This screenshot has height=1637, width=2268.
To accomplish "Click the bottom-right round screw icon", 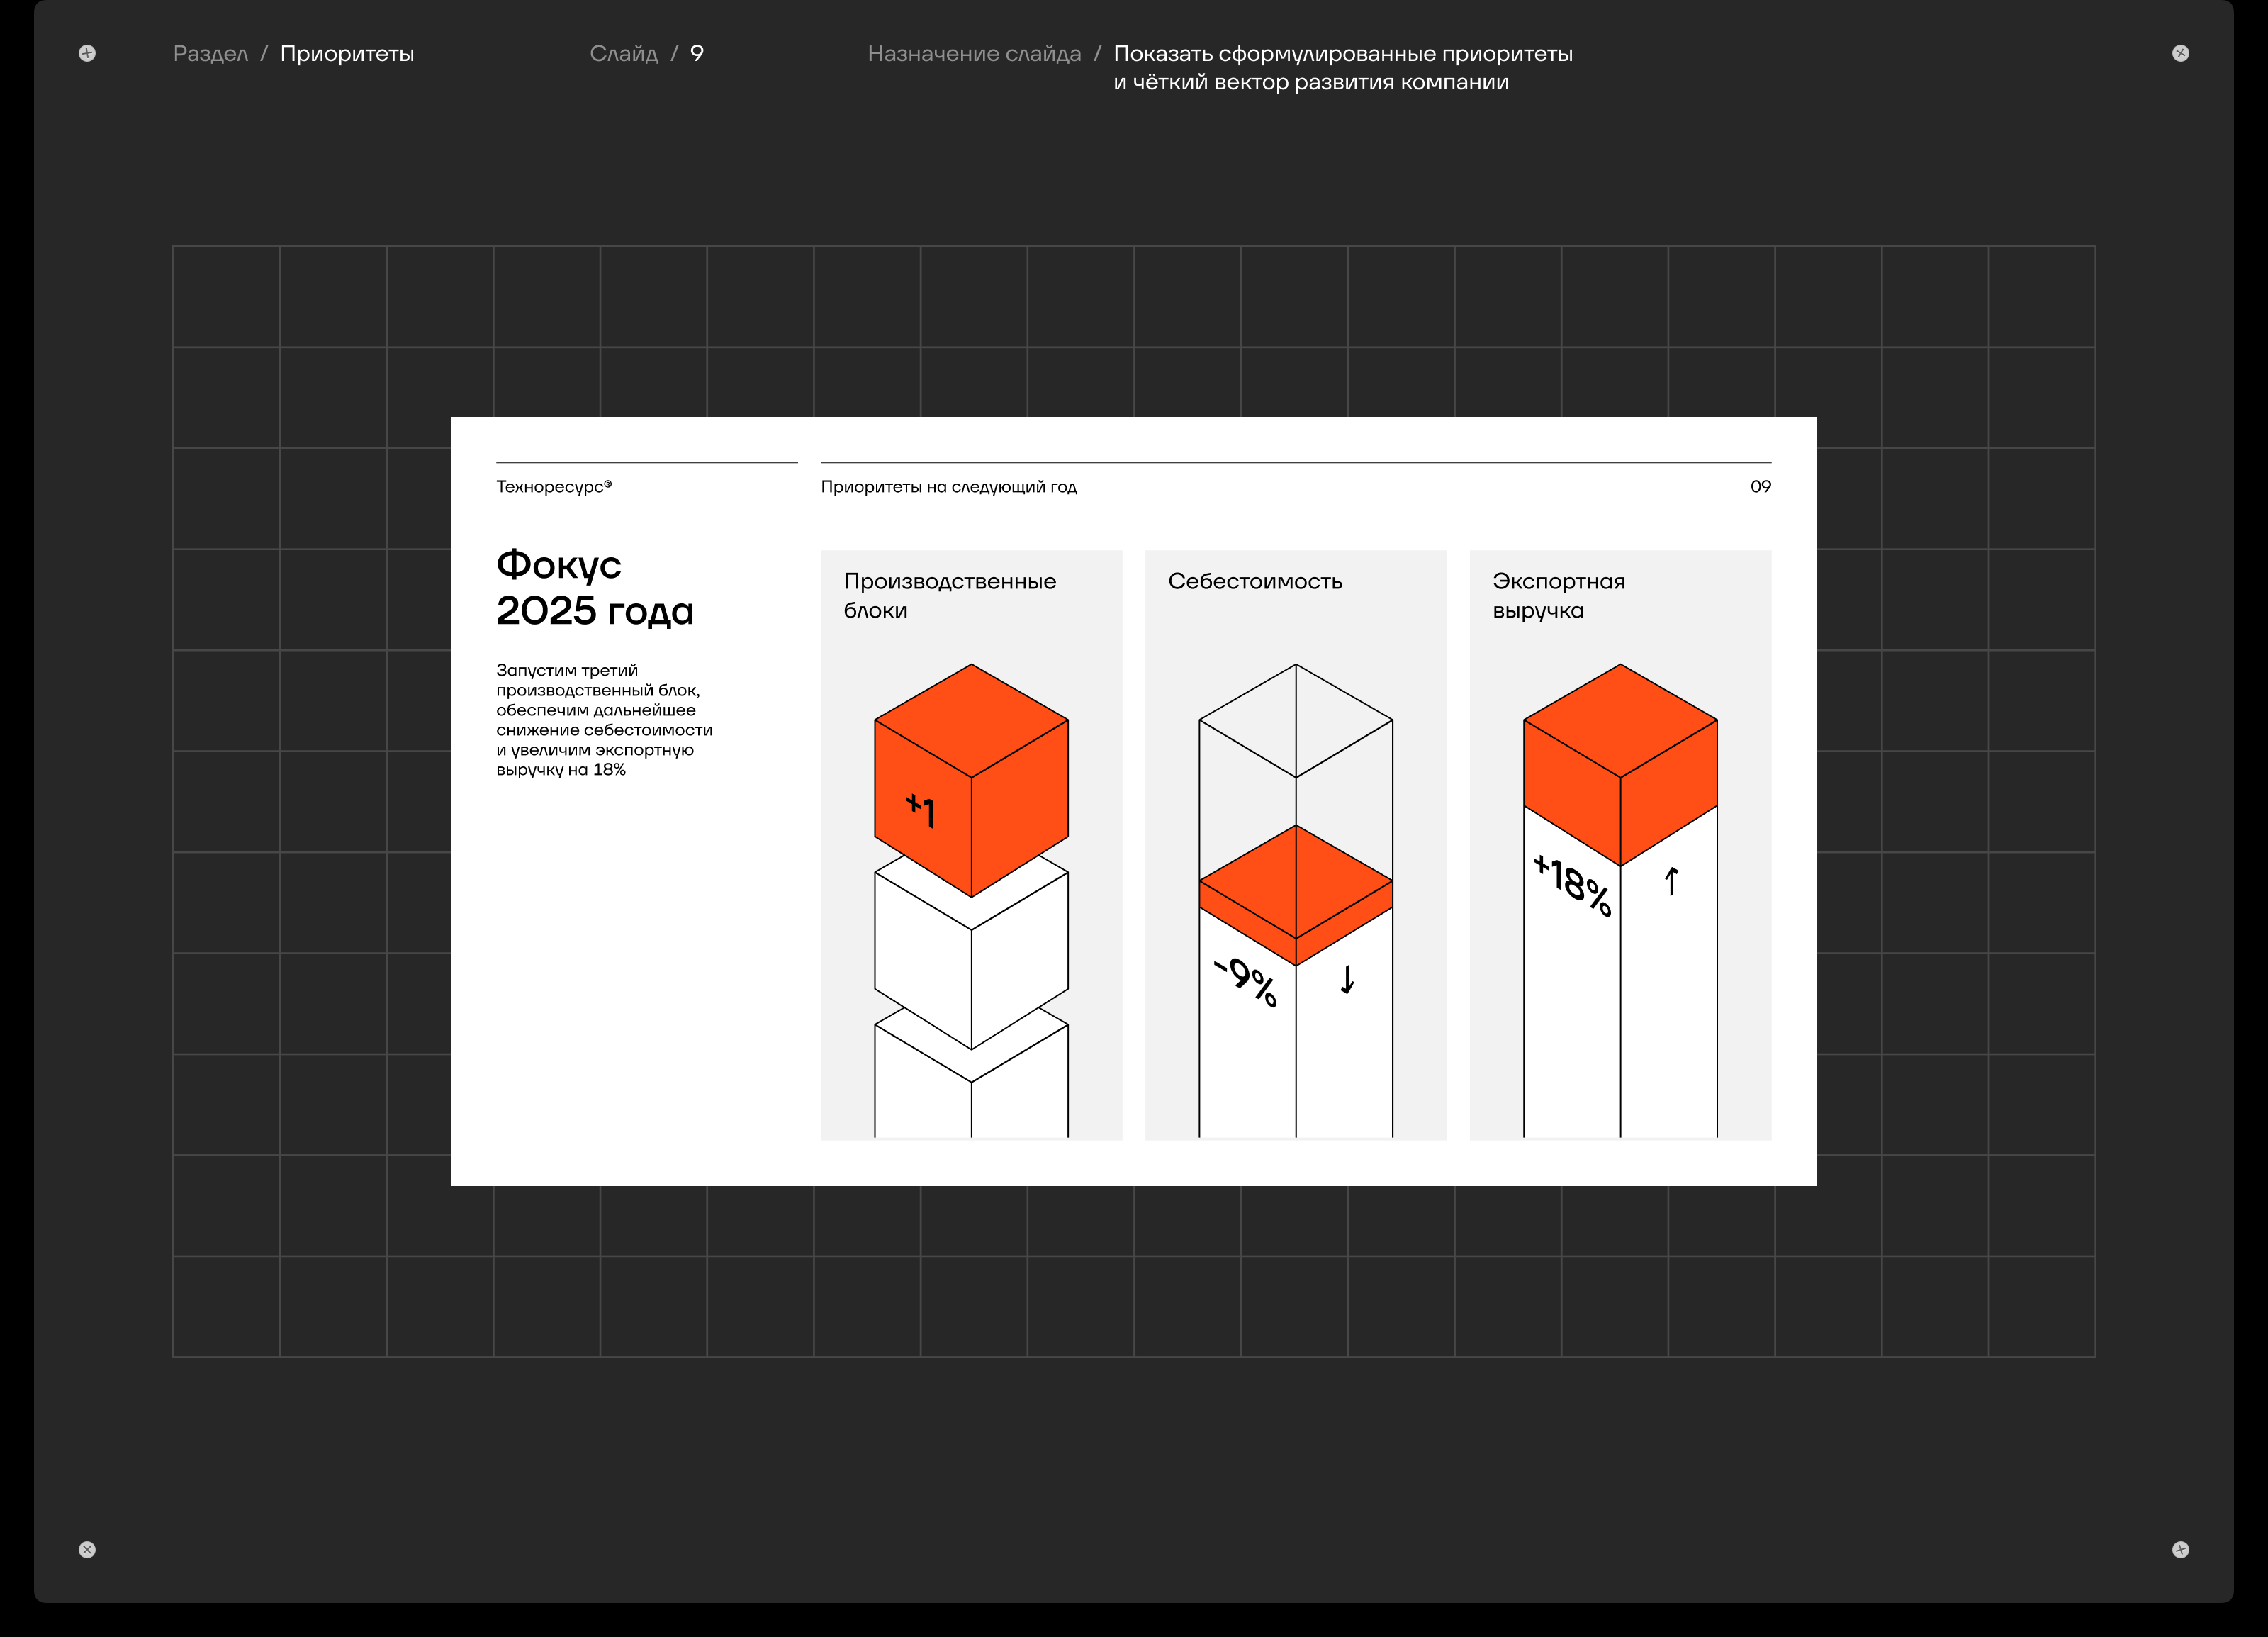I will pyautogui.click(x=2181, y=1550).
